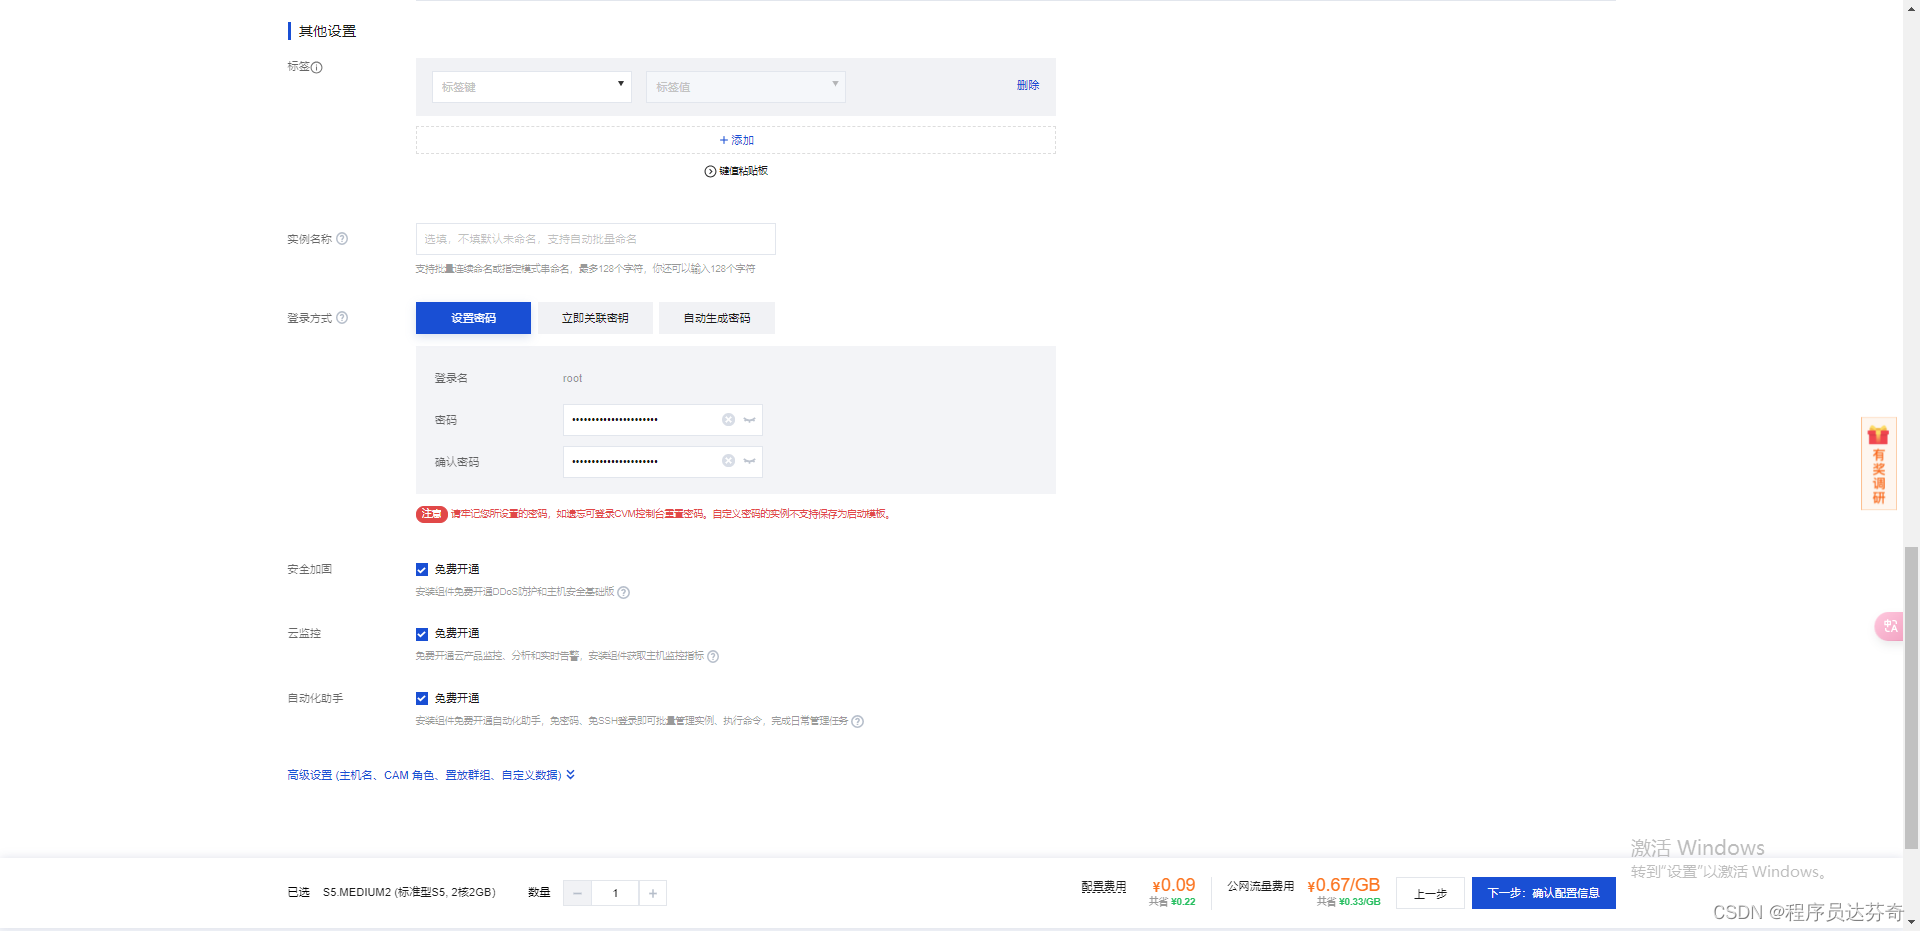Open the 实例名称 help question icon
1920x931 pixels.
(342, 238)
